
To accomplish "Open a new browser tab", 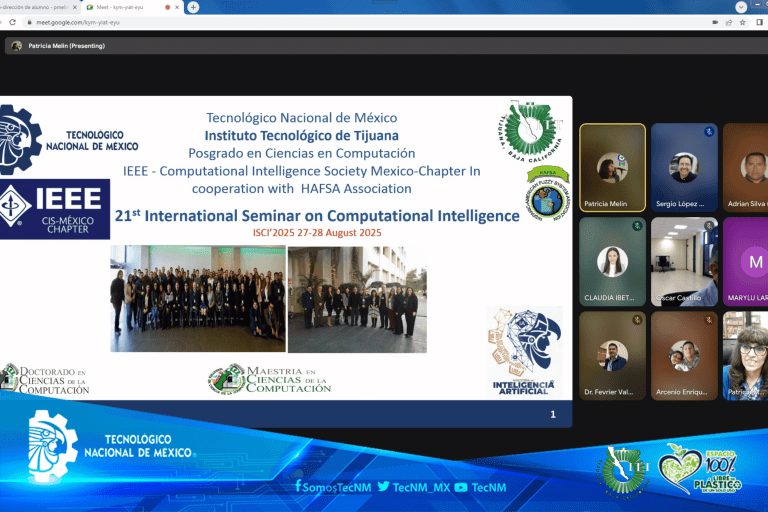I will click(x=193, y=7).
